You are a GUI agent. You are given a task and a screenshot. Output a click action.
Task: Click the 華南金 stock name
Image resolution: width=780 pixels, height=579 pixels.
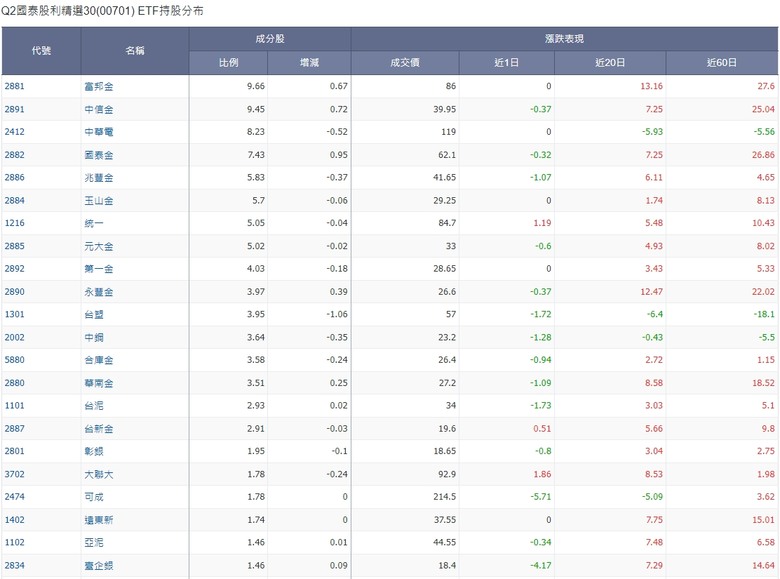click(x=98, y=383)
